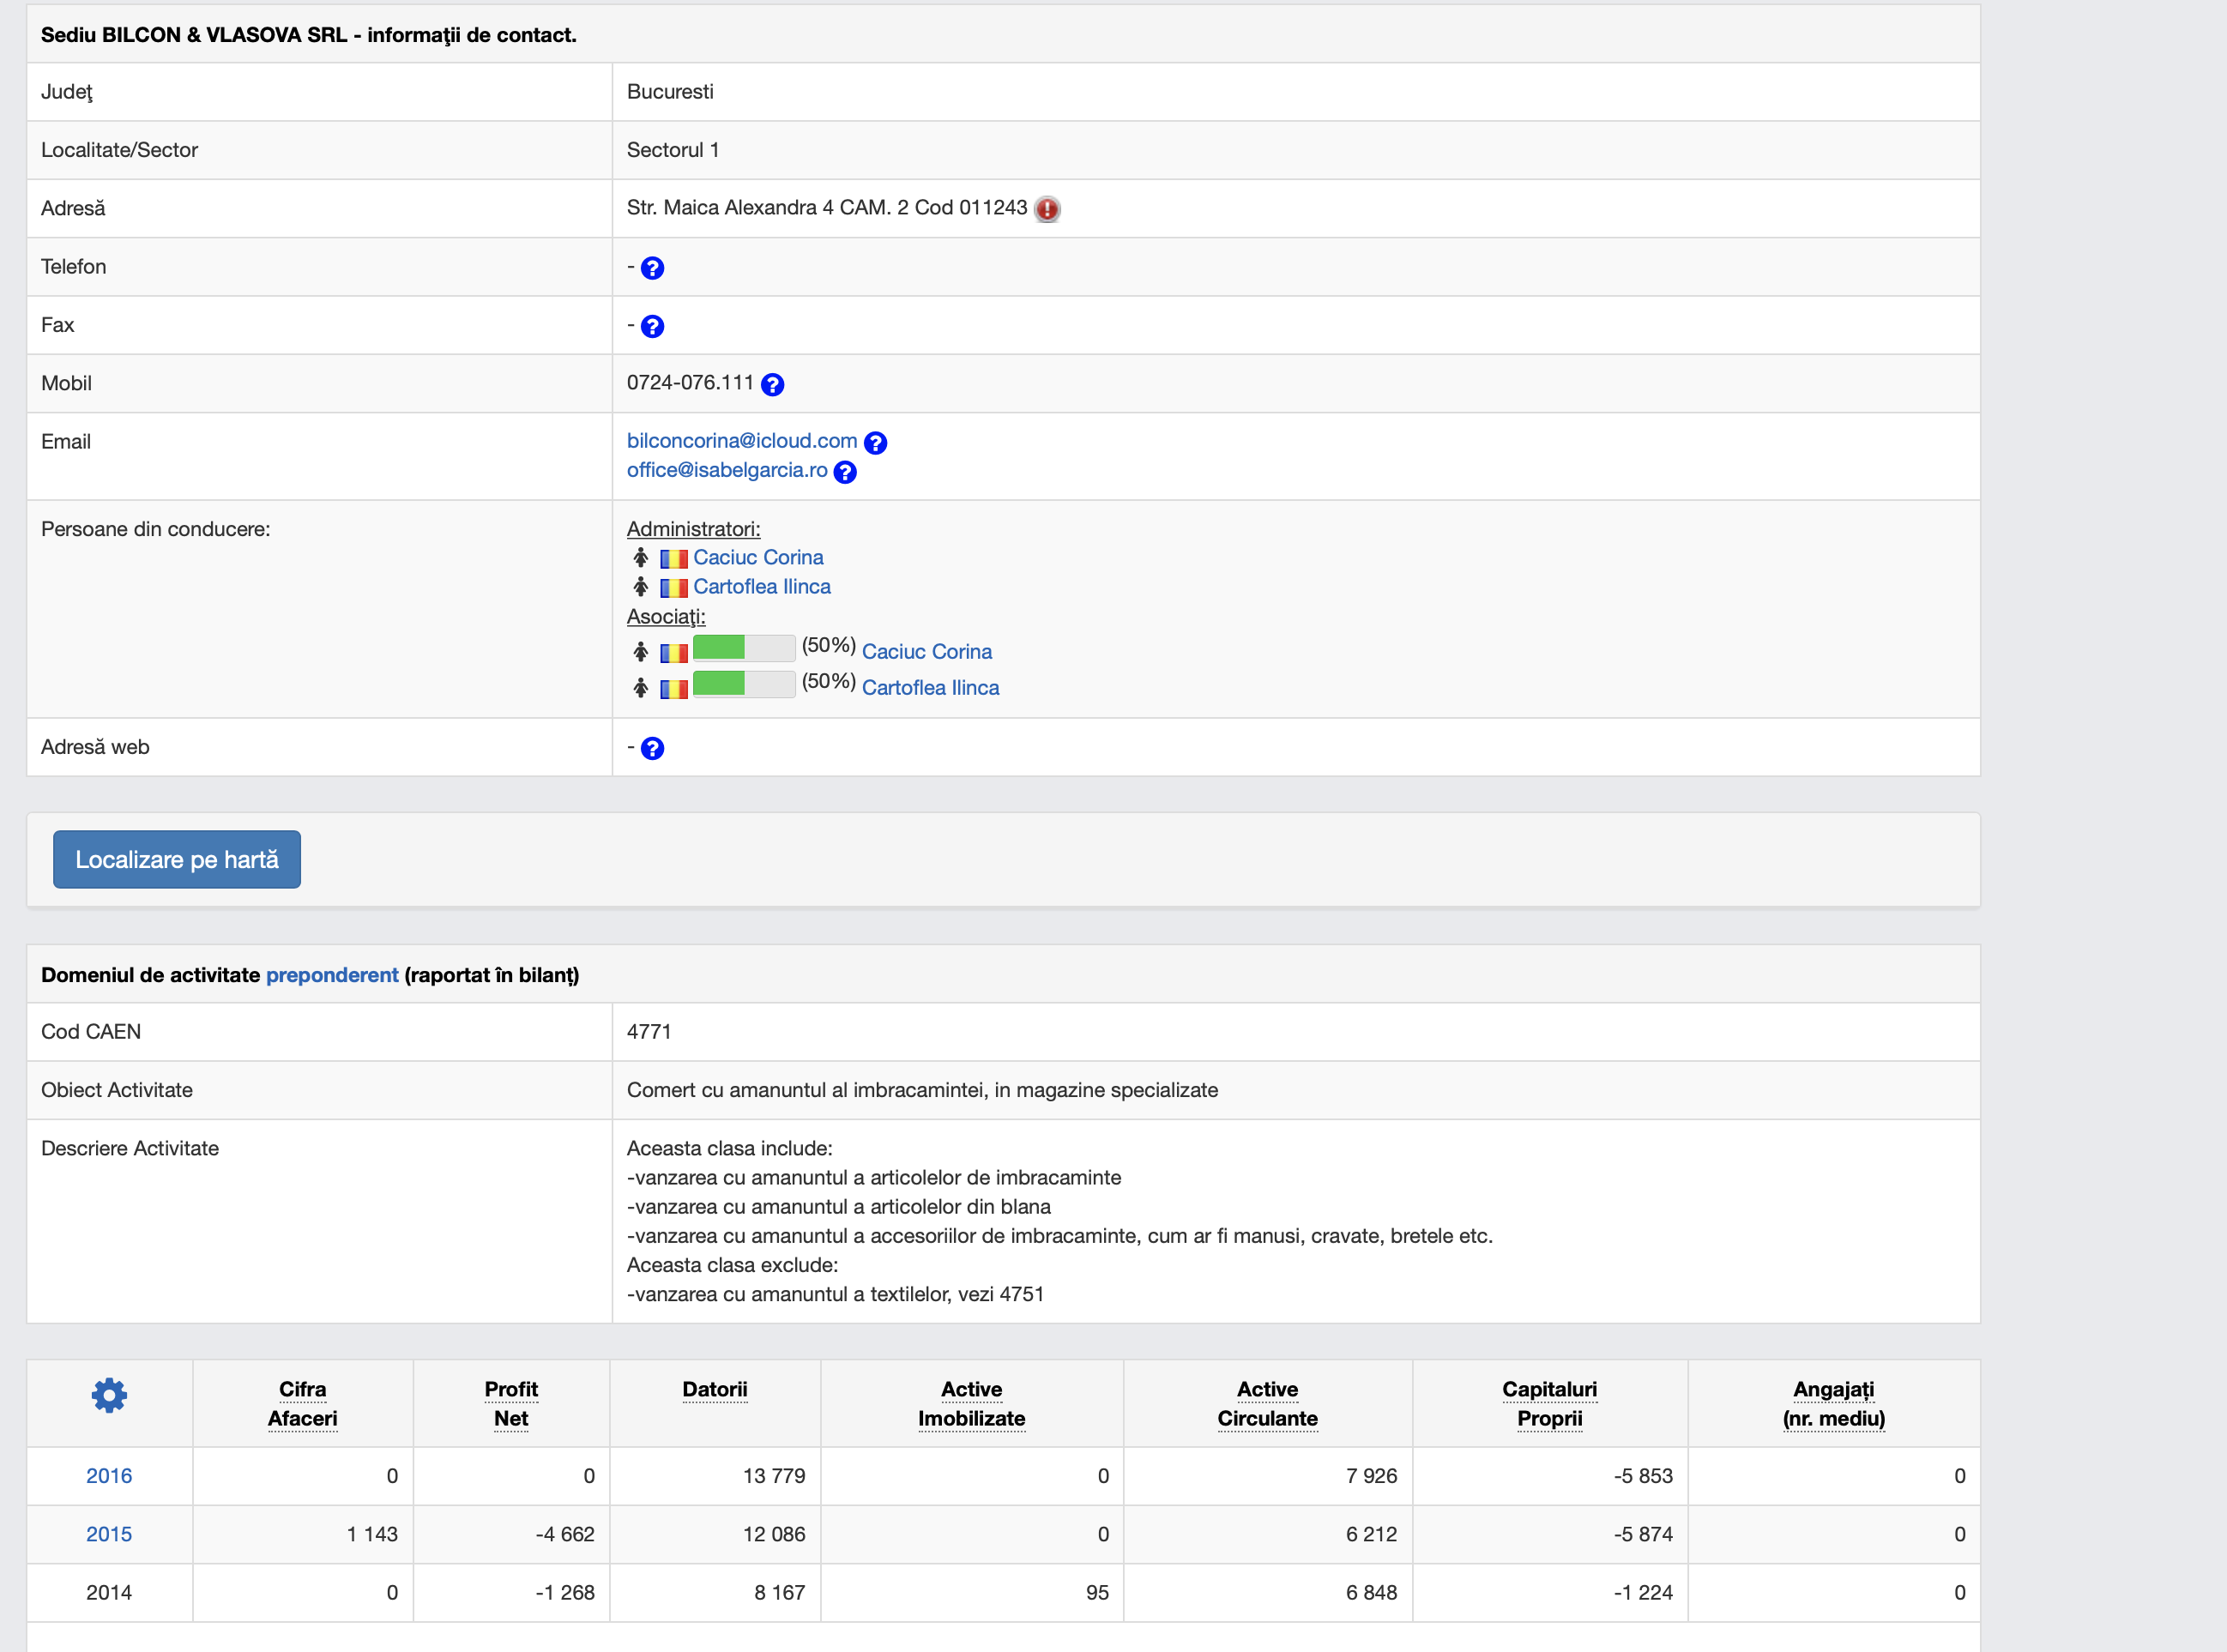Click the question mark in Adresă web row
This screenshot has width=2227, height=1652.
652,748
